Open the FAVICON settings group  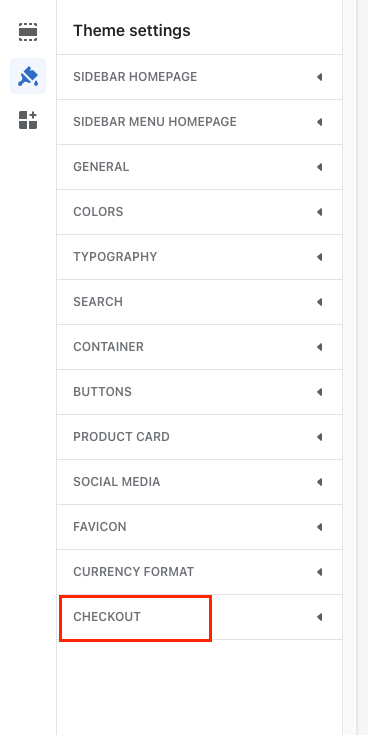199,527
